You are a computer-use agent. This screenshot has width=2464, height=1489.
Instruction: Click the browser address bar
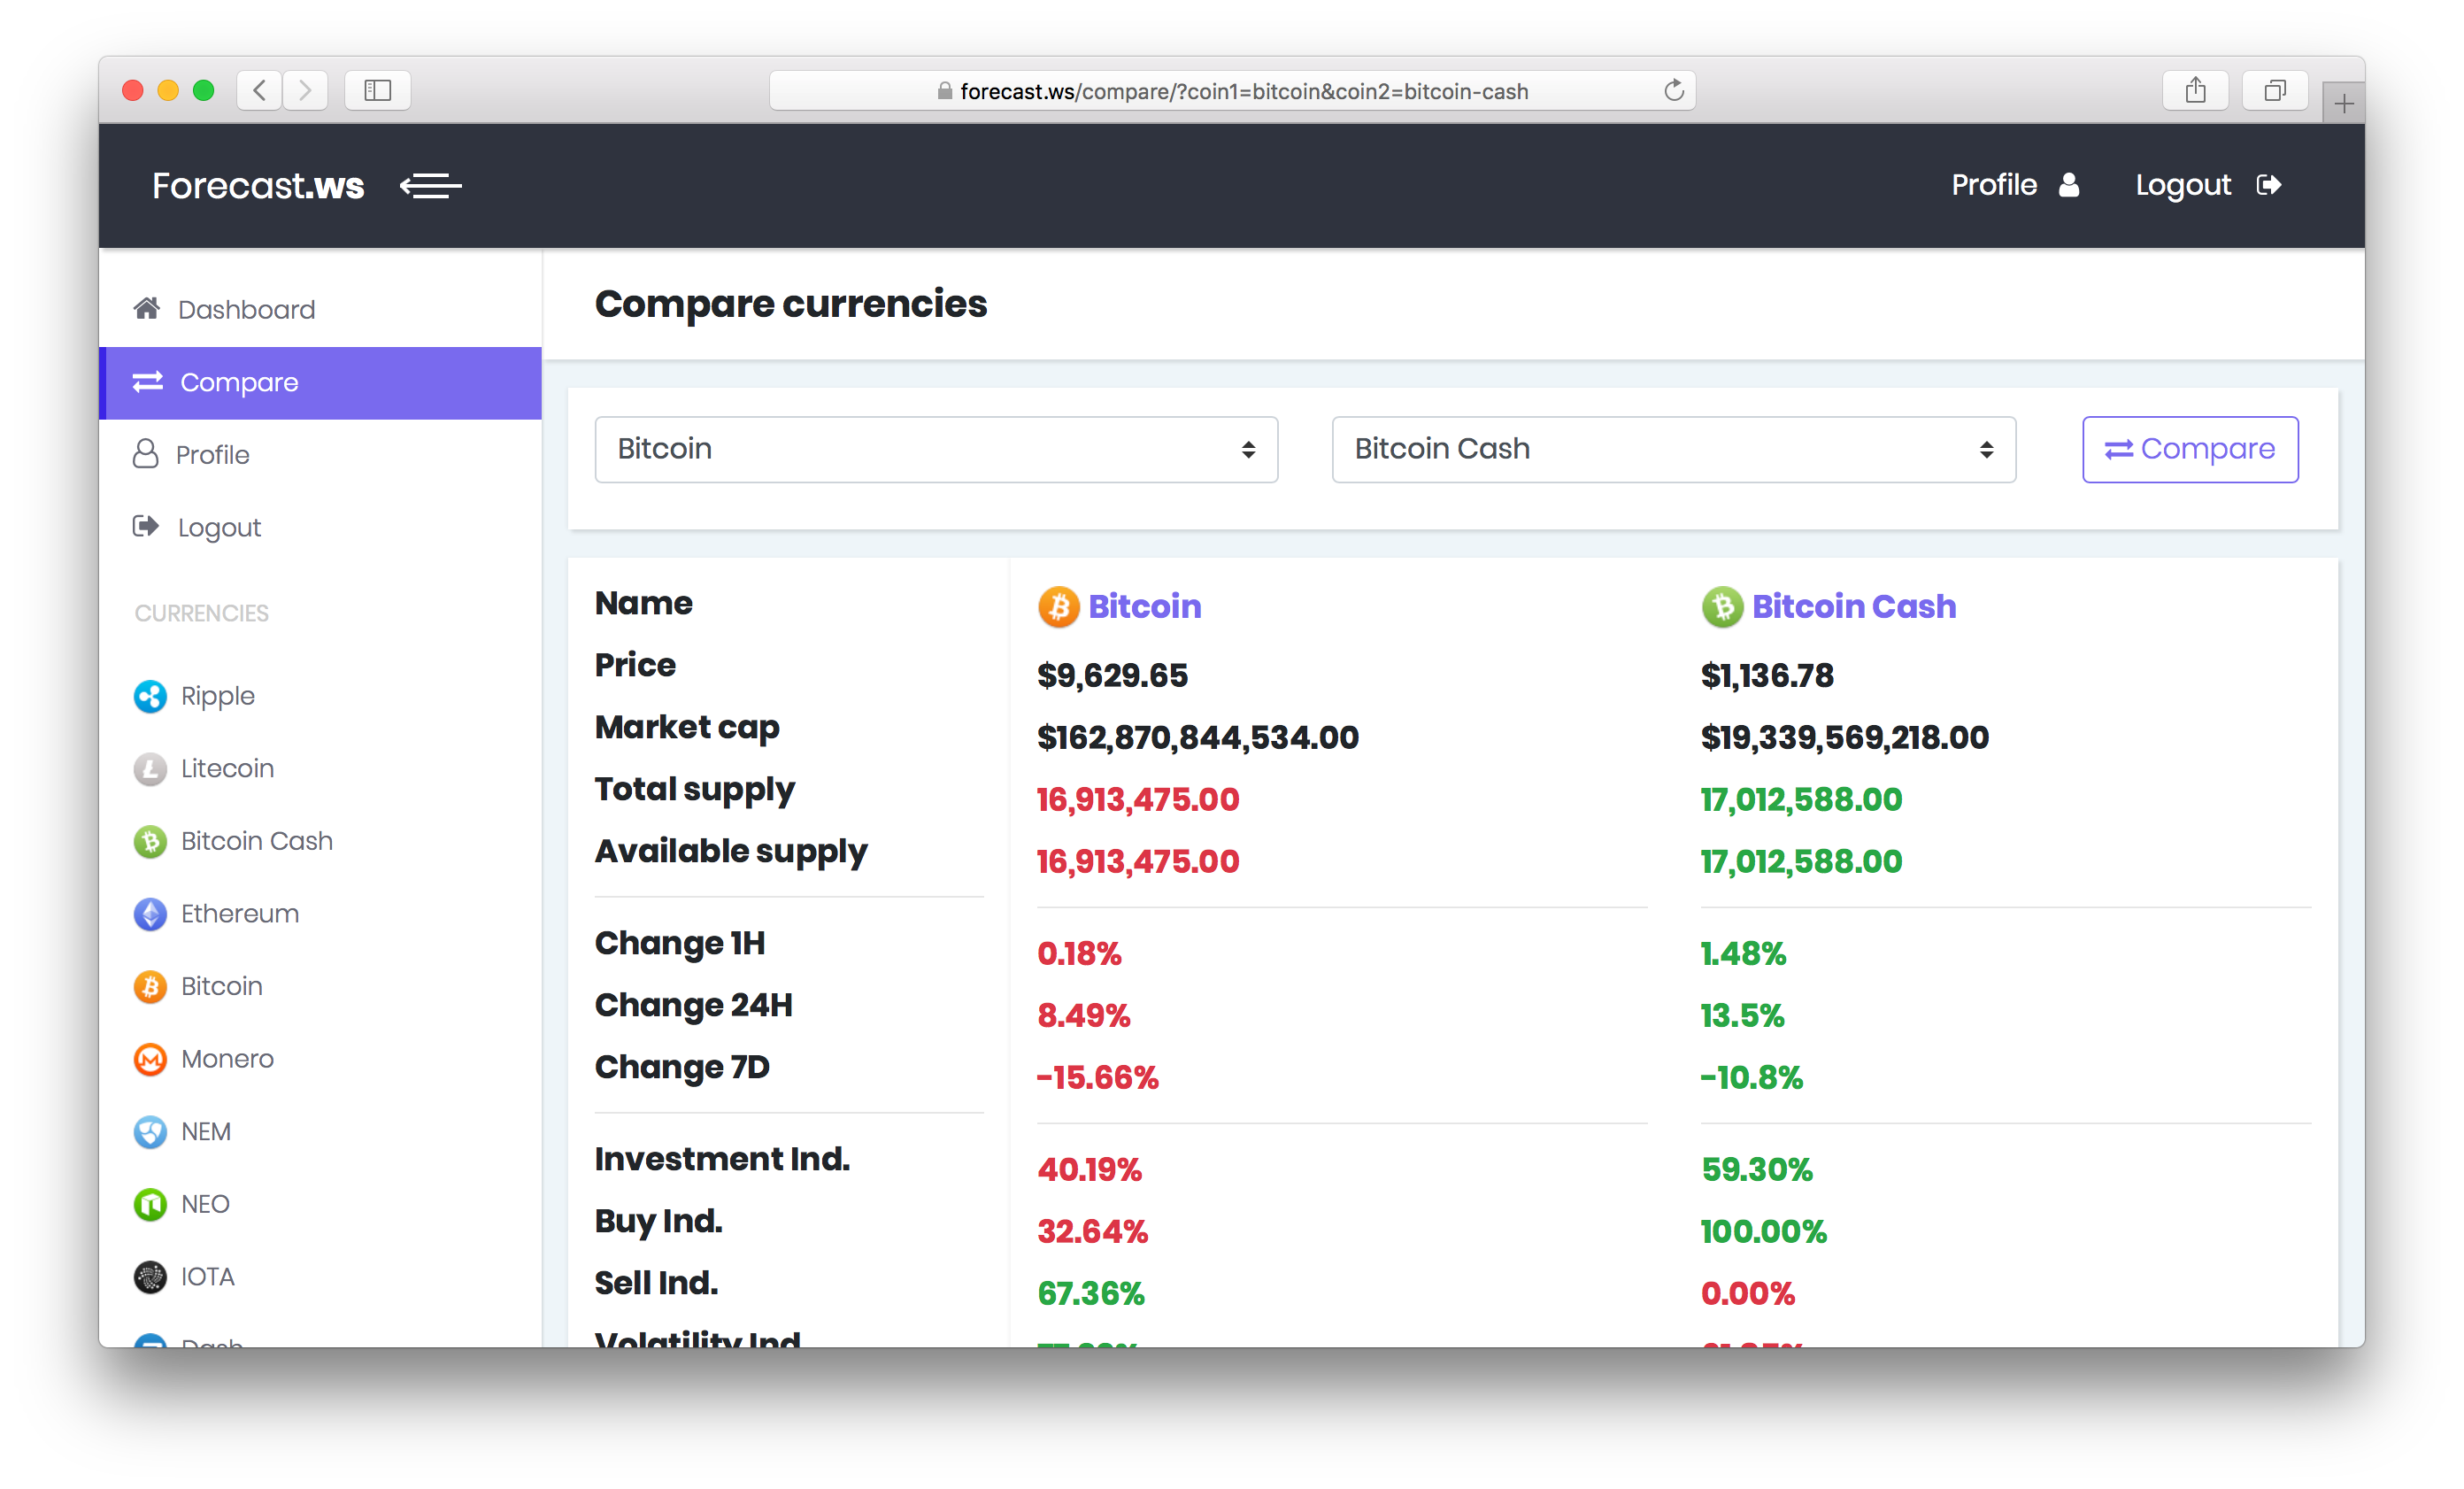(x=1232, y=91)
